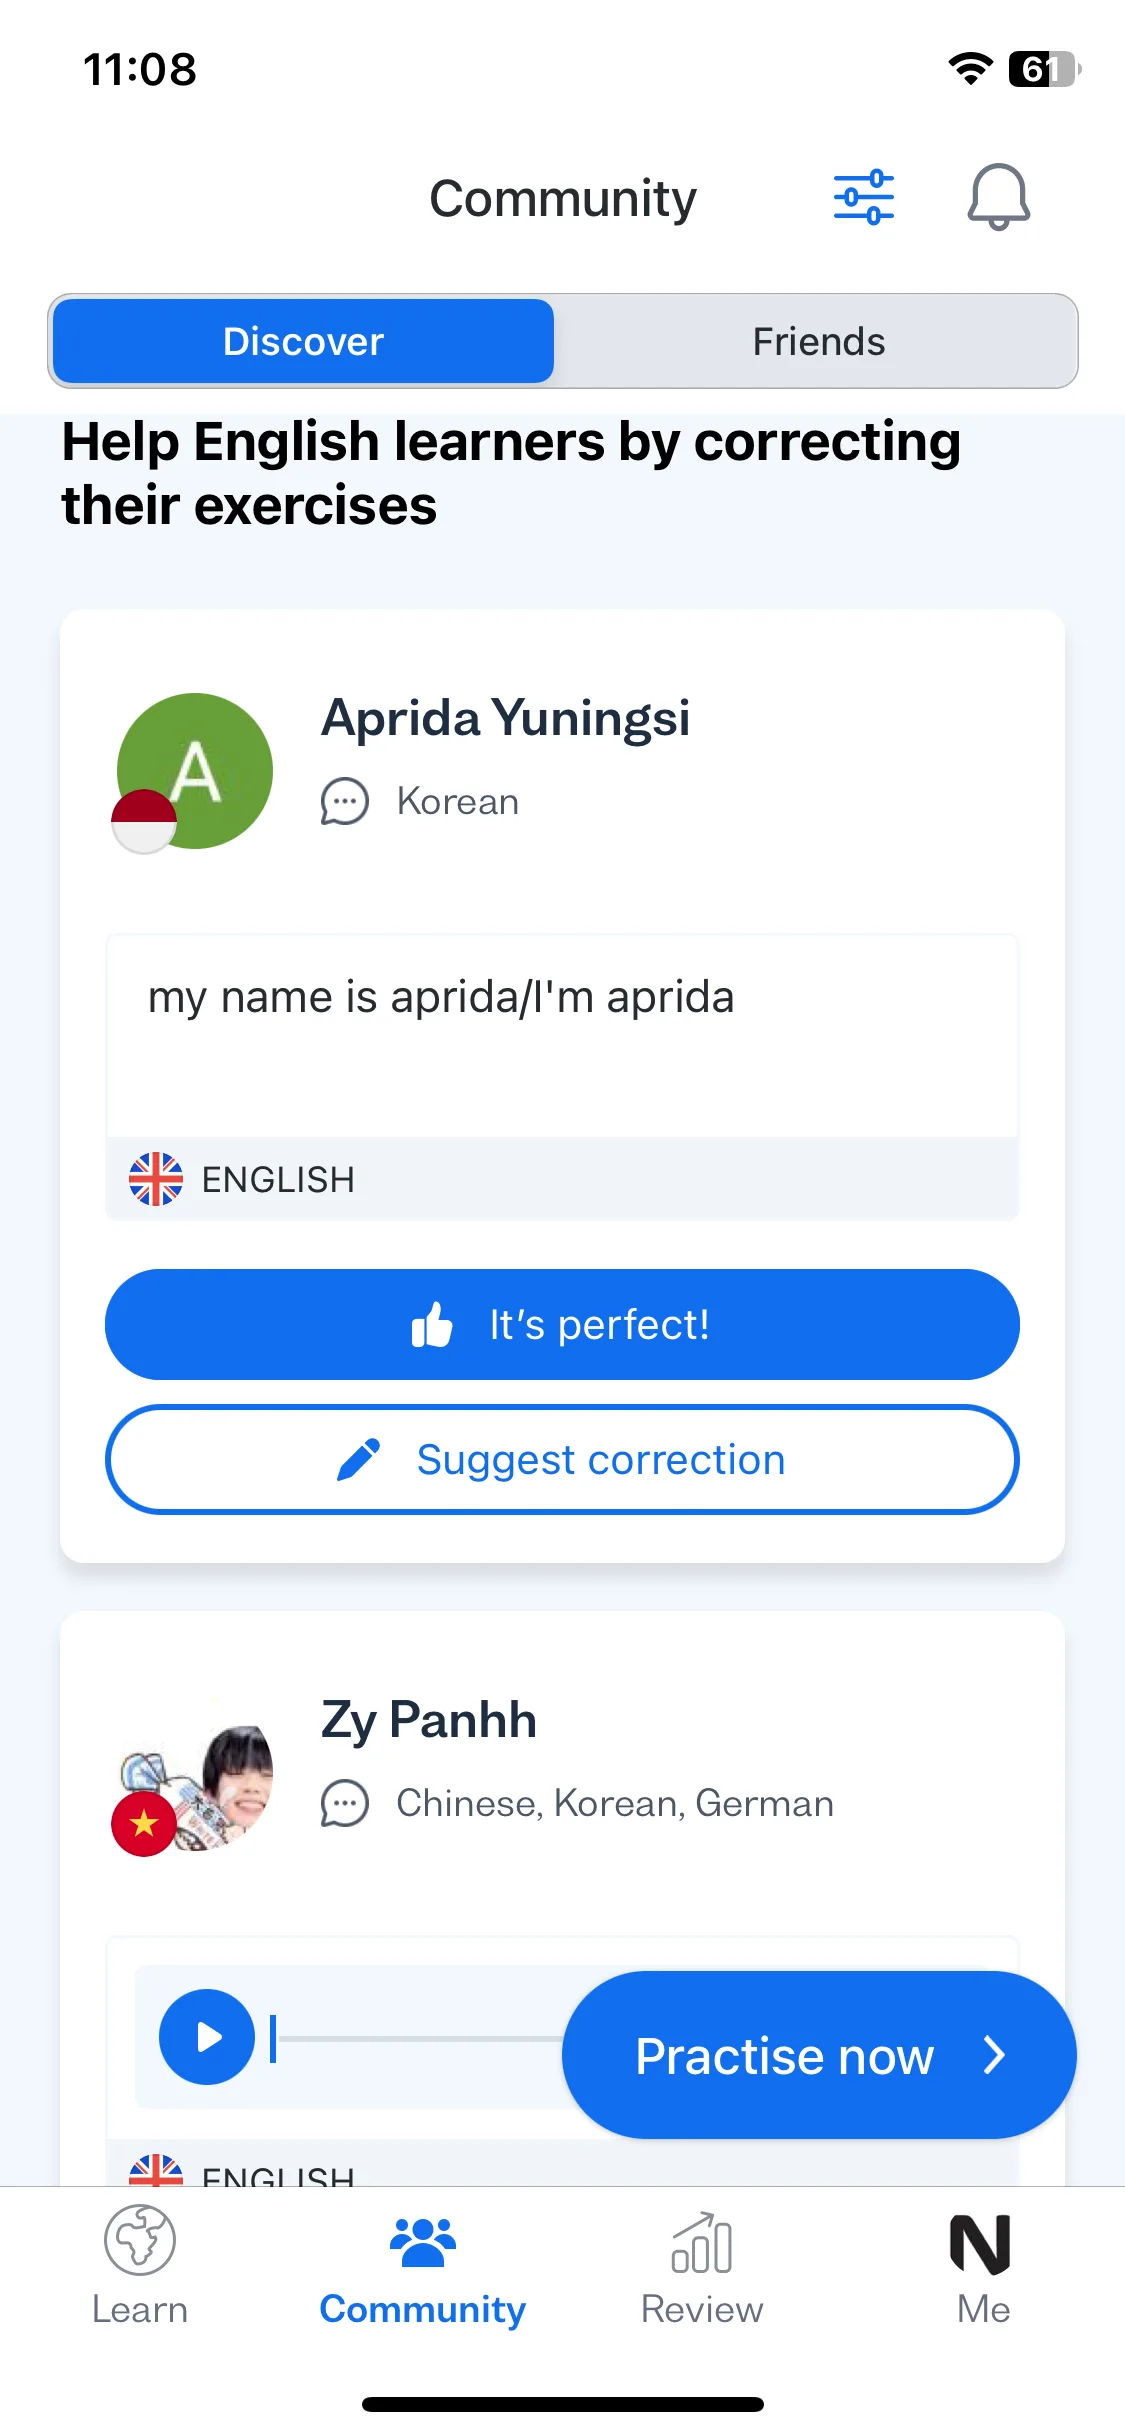The image size is (1125, 2436).
Task: Choose Suggest correction for Aprida's exercise
Action: click(562, 1459)
